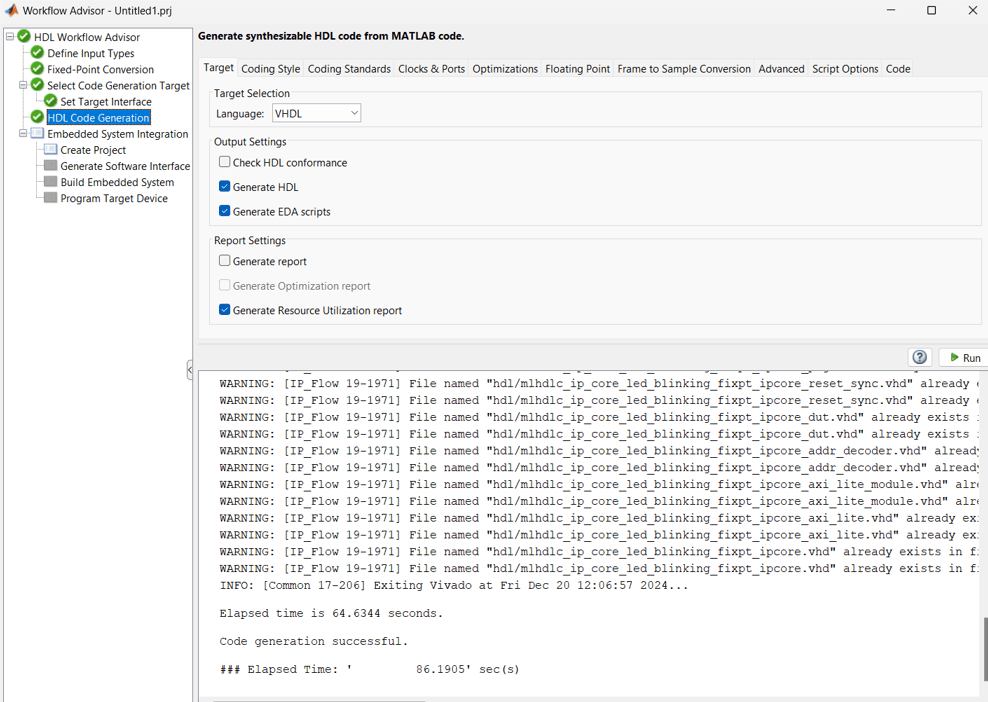Click pending icon beside Build Embedded System
This screenshot has width=988, height=702.
[52, 182]
